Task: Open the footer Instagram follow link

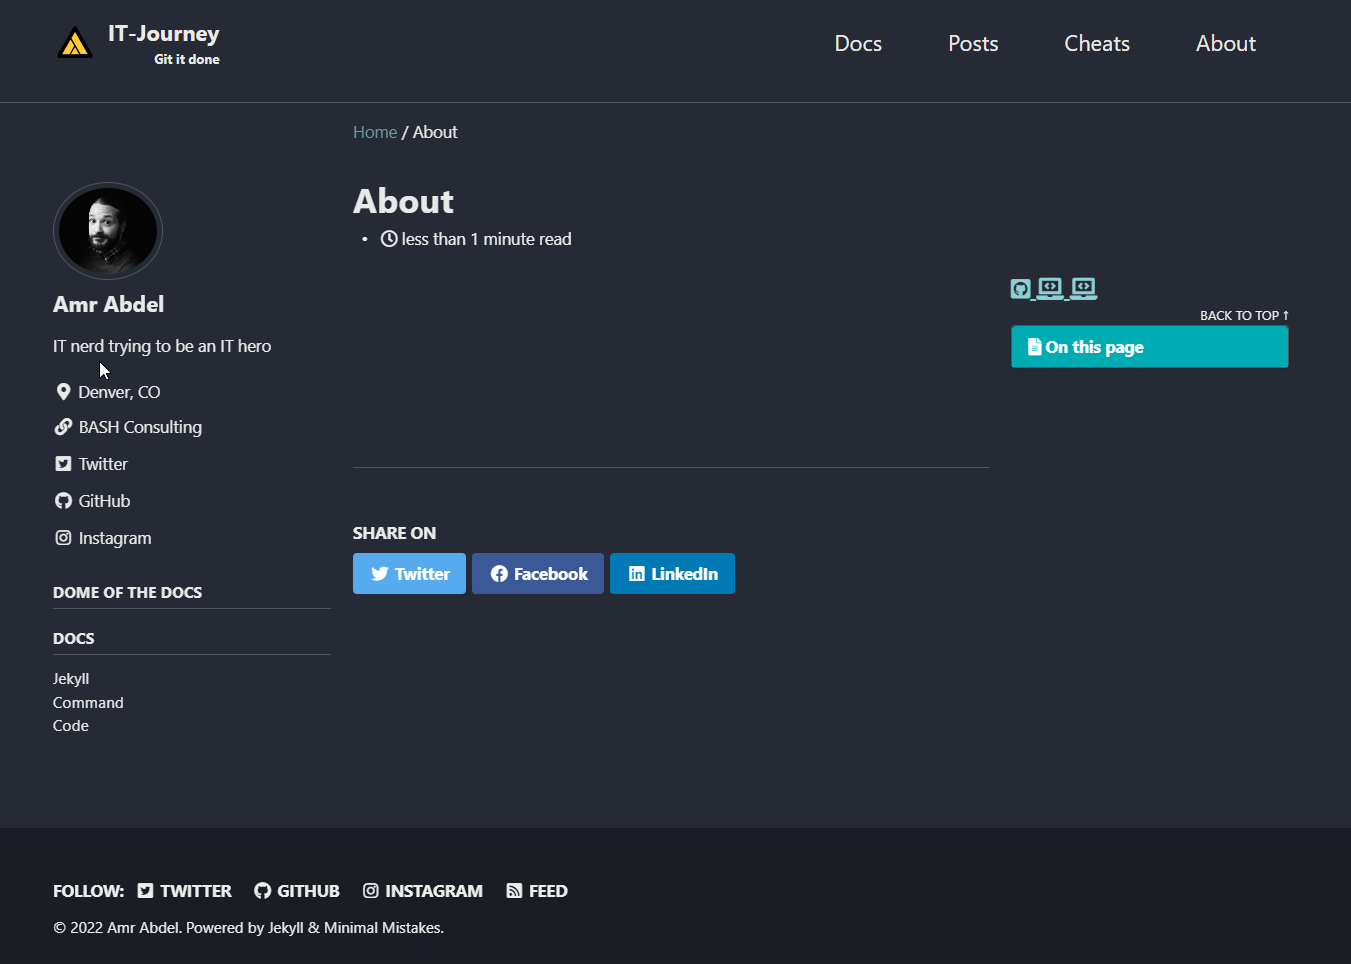Action: [423, 891]
